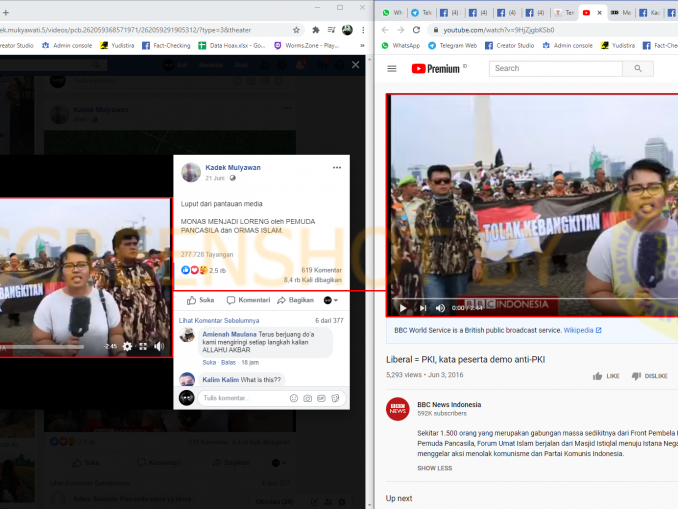
Task: Open the Chrome three-dot menu in the left browser
Action: point(363,30)
